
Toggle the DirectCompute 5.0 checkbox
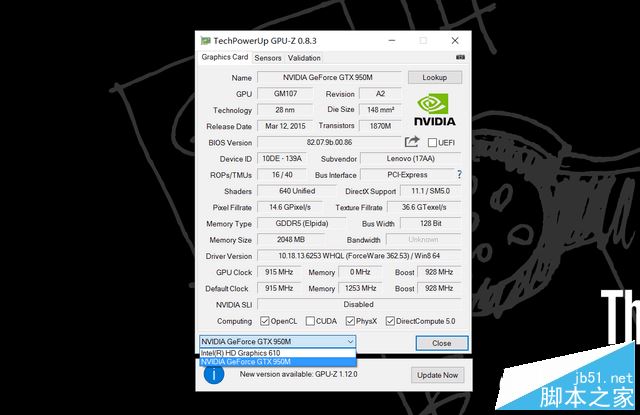390,321
